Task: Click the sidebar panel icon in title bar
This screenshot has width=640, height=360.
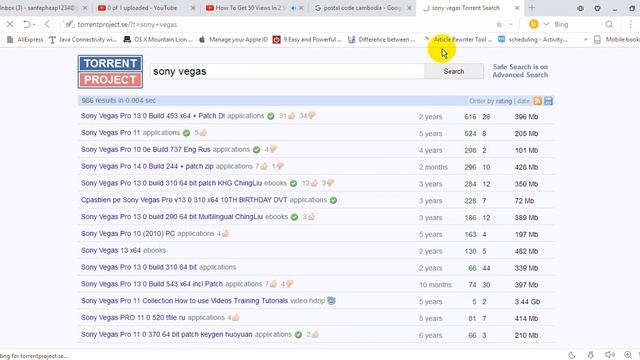Action: click(x=580, y=8)
